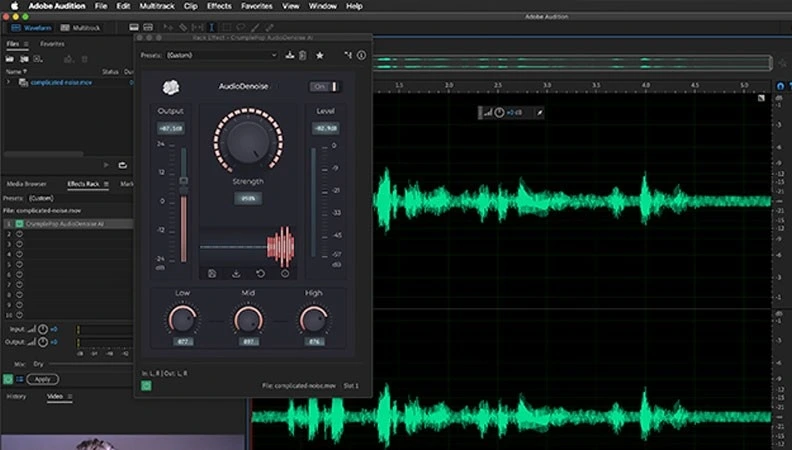Select the Paintbrush Selection tool
This screenshot has height=450, width=792.
click(x=256, y=27)
